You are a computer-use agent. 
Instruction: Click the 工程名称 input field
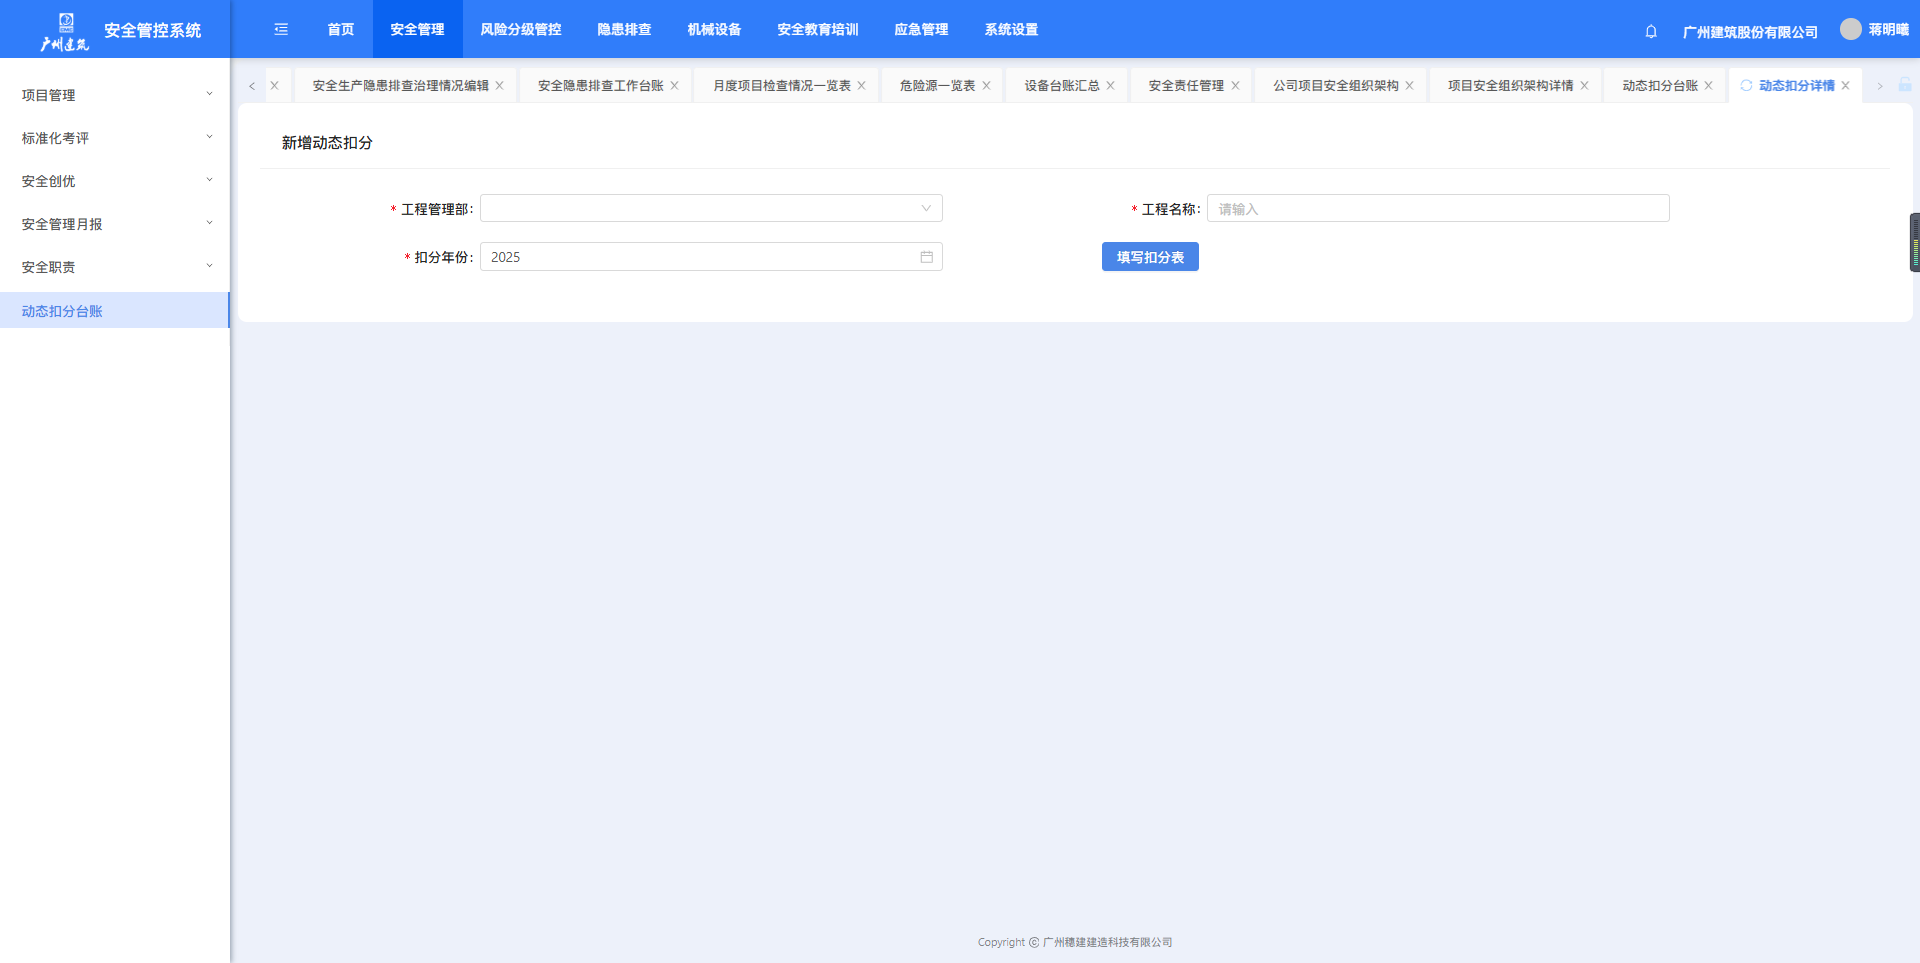[x=1437, y=209]
